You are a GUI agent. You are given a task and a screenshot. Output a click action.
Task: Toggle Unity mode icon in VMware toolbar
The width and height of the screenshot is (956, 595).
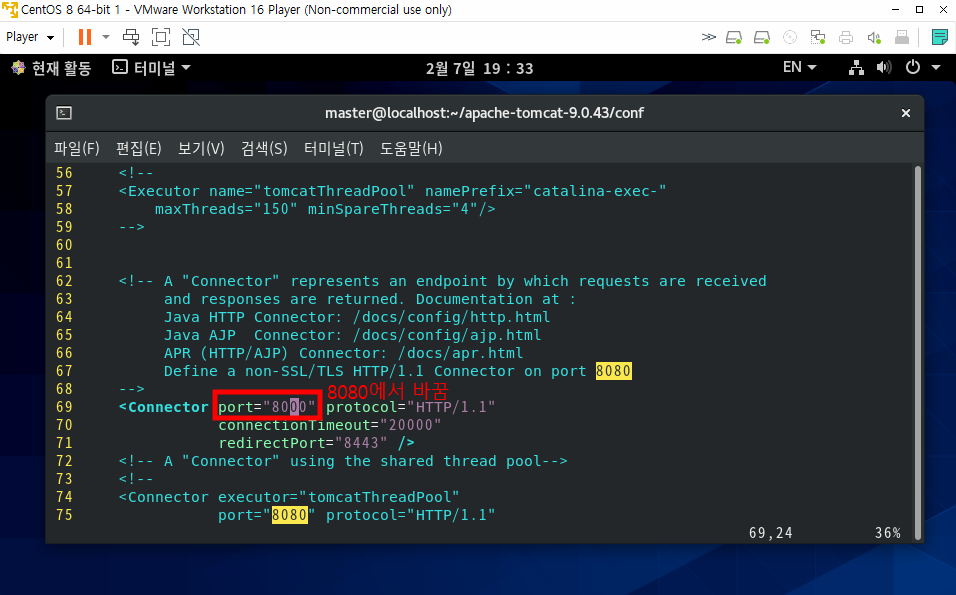click(191, 37)
